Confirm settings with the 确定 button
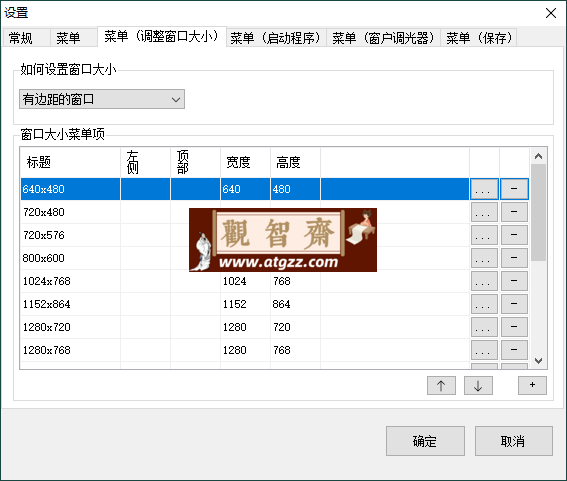This screenshot has height=481, width=567. (425, 441)
